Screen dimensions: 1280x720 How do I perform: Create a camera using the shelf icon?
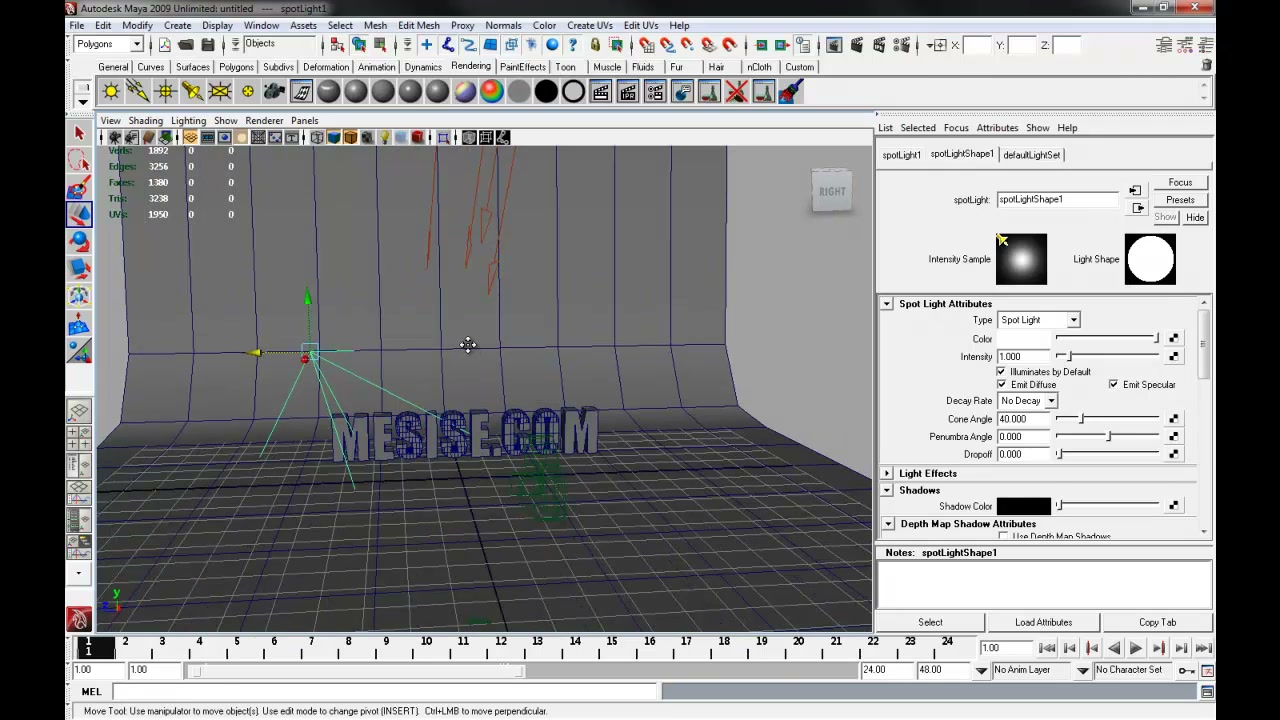coord(274,92)
